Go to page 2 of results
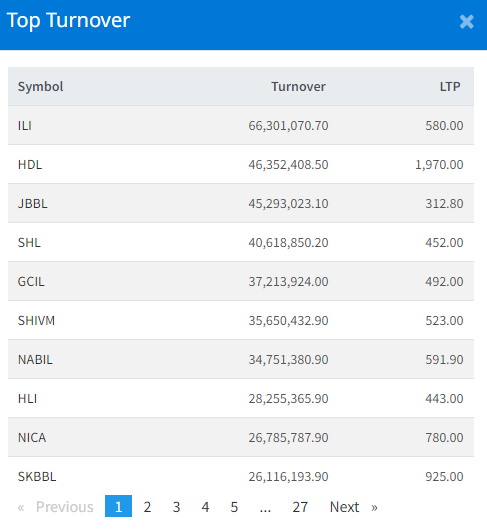 (147, 507)
